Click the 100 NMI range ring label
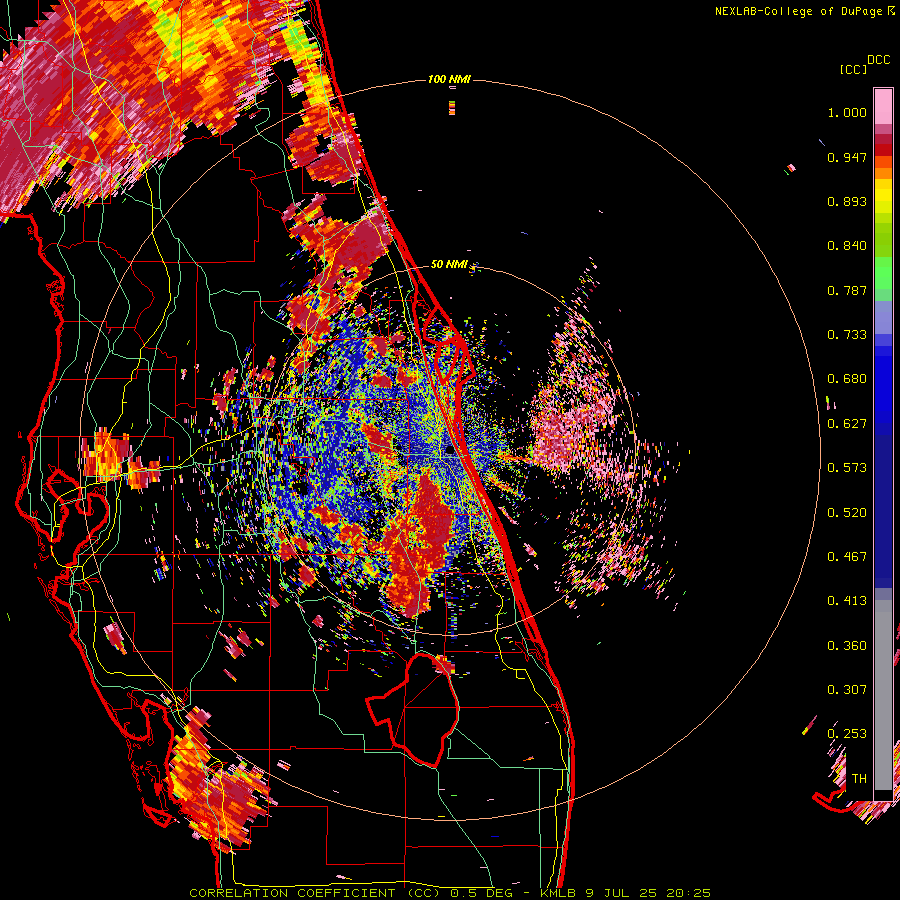900x900 pixels. click(x=449, y=79)
